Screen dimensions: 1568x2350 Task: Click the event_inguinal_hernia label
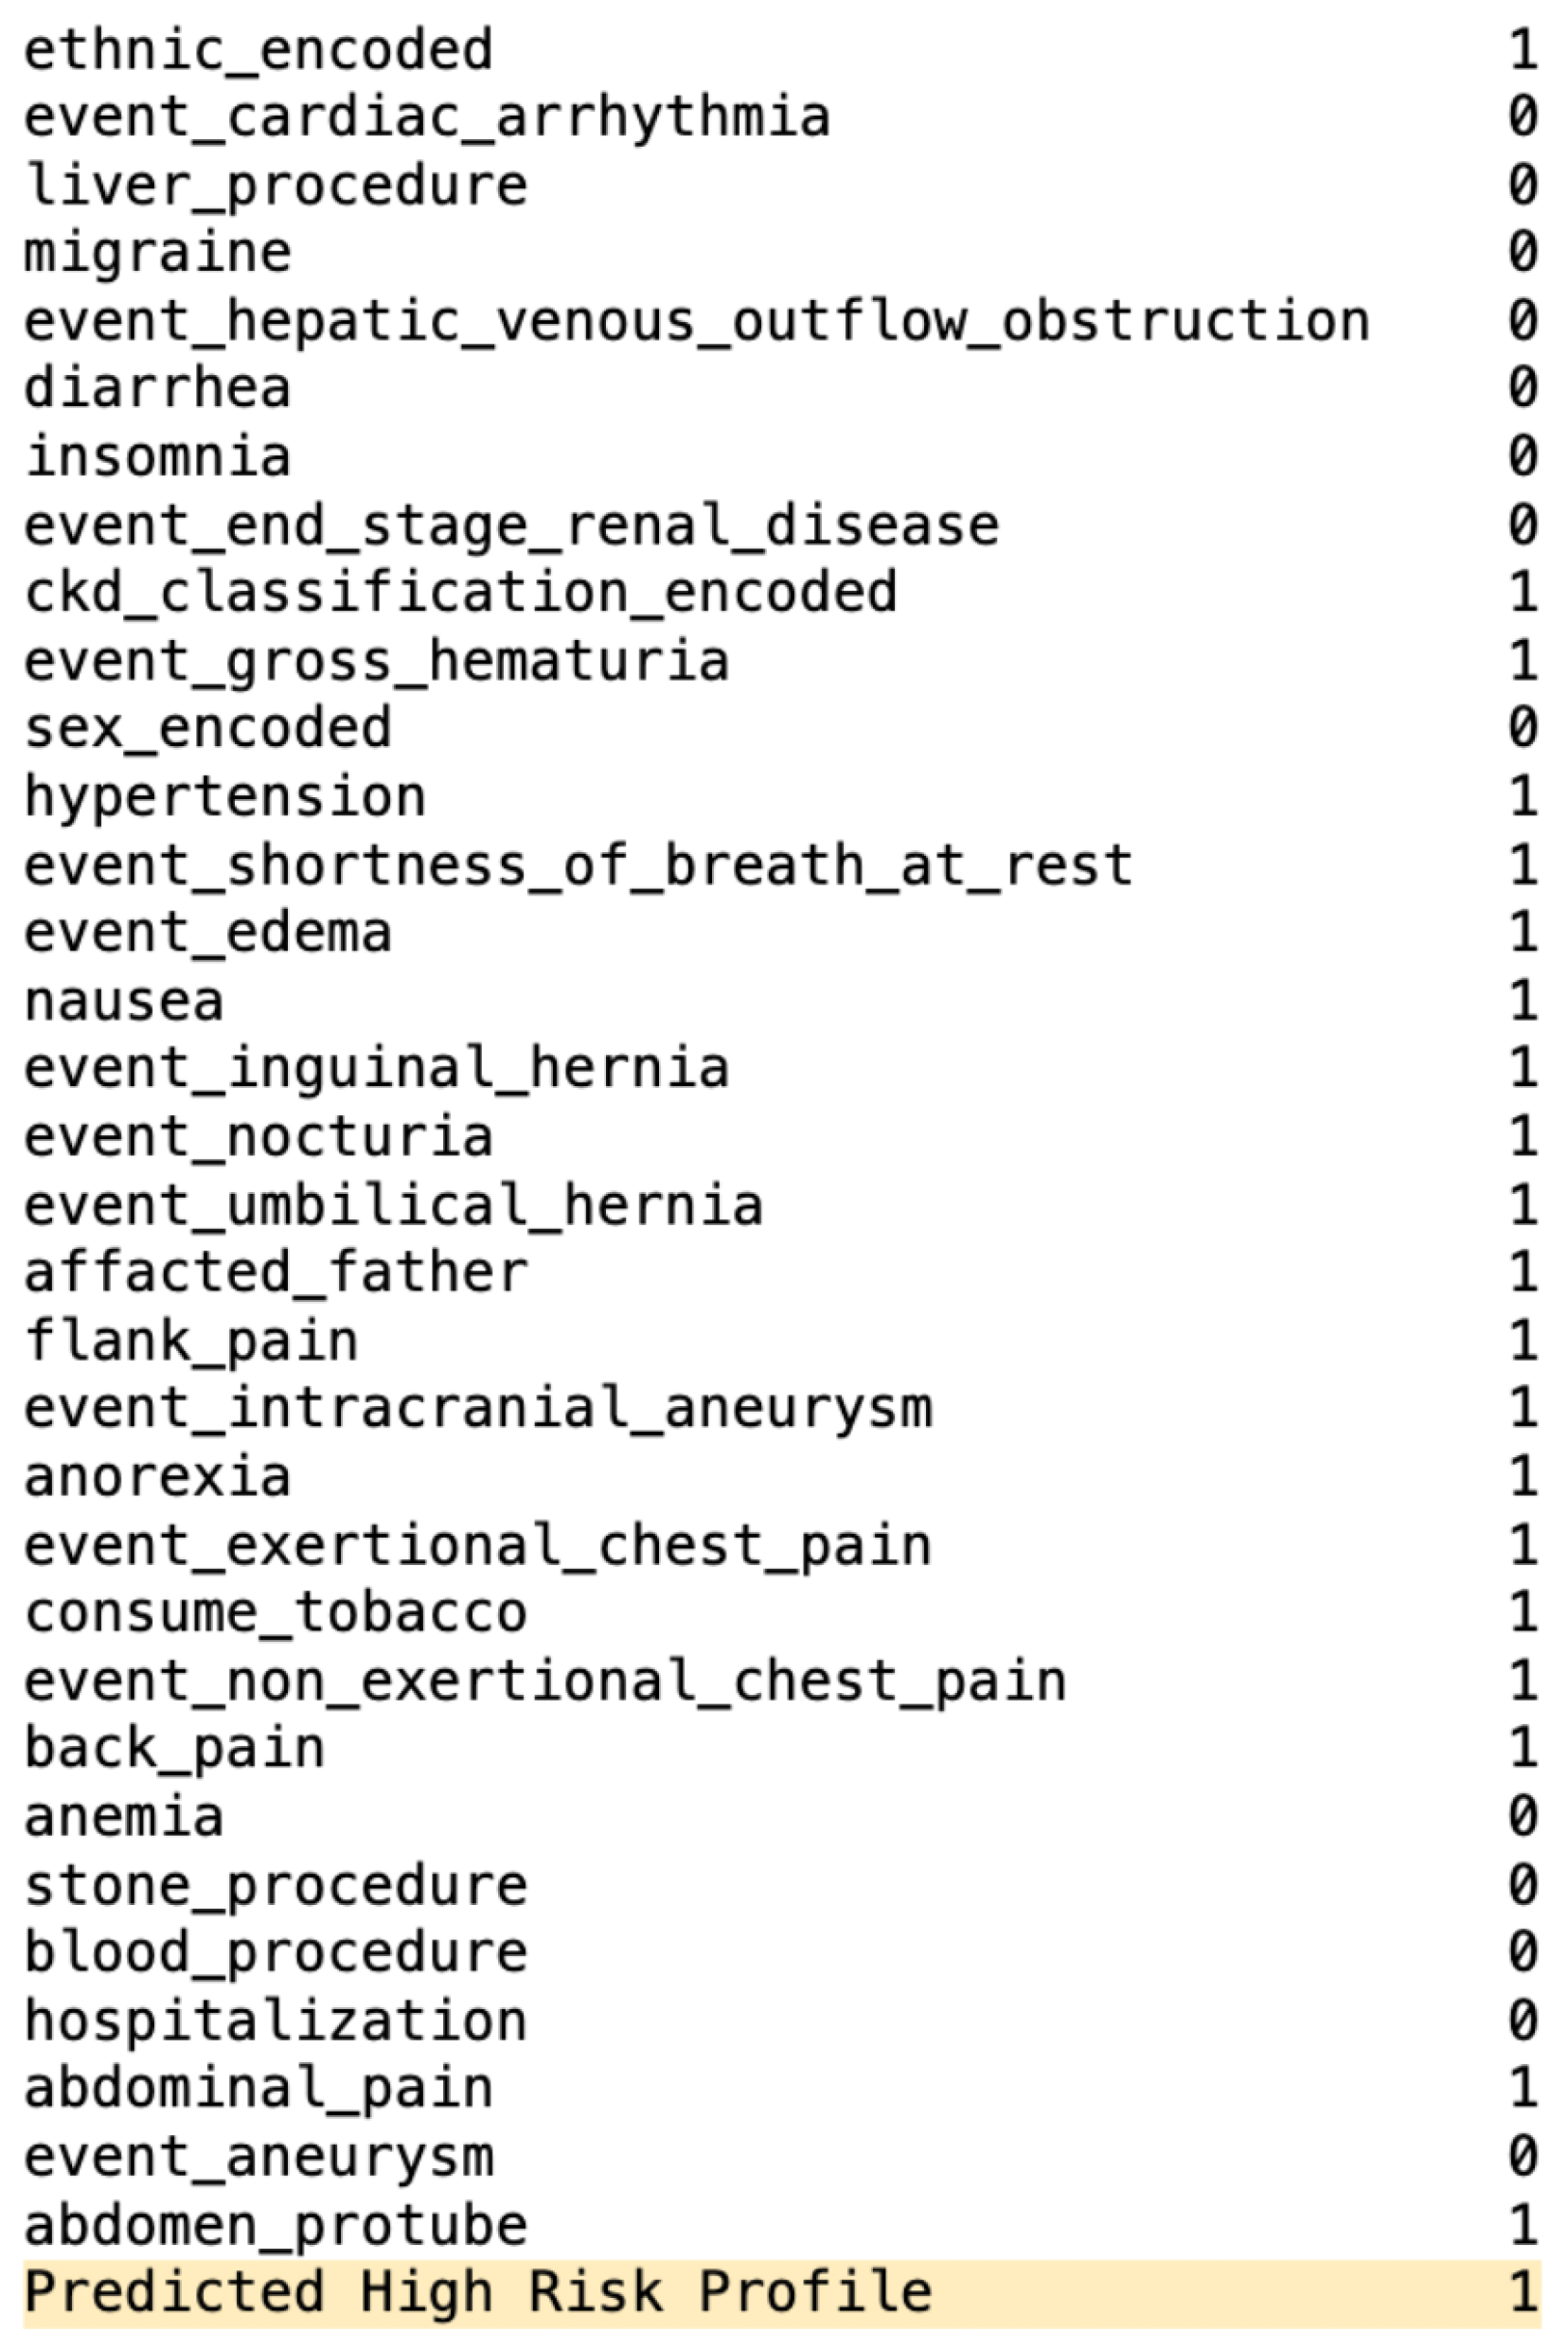pyautogui.click(x=376, y=1068)
